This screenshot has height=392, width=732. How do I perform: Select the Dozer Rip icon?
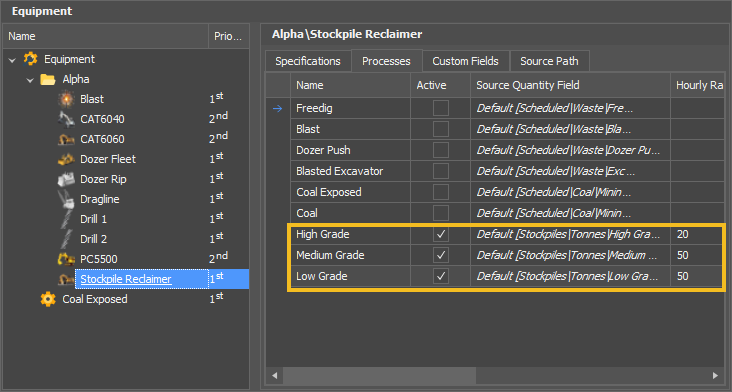coord(66,179)
